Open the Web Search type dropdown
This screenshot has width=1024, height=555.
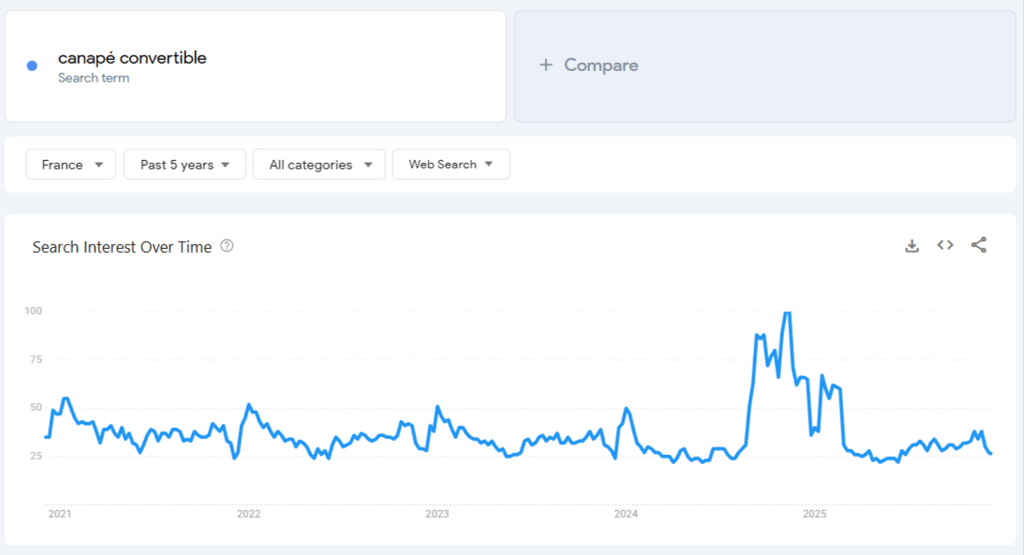[451, 165]
